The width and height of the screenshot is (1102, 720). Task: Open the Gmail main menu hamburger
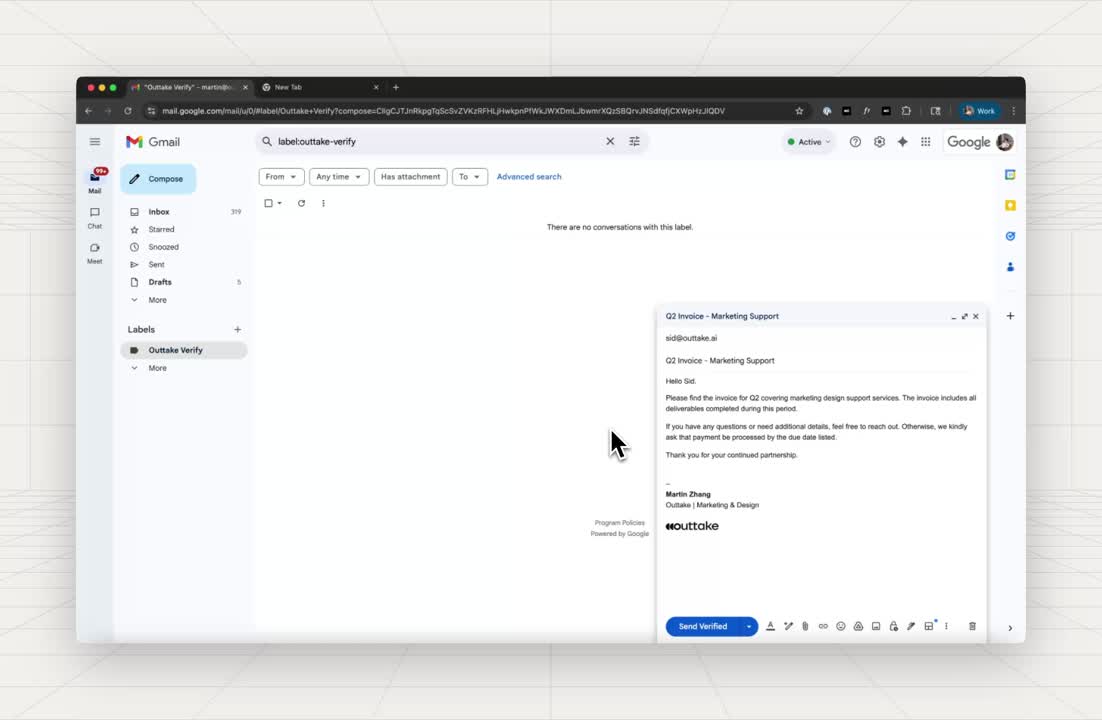[95, 141]
